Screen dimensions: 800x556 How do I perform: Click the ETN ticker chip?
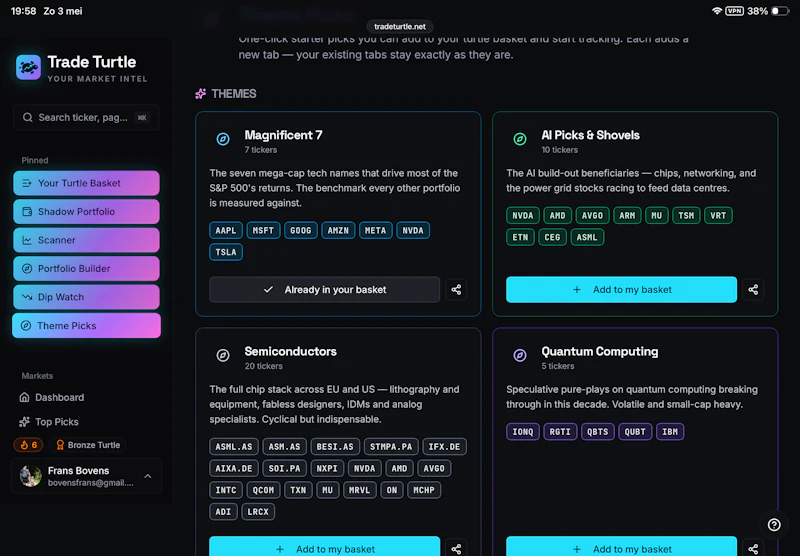pyautogui.click(x=520, y=237)
